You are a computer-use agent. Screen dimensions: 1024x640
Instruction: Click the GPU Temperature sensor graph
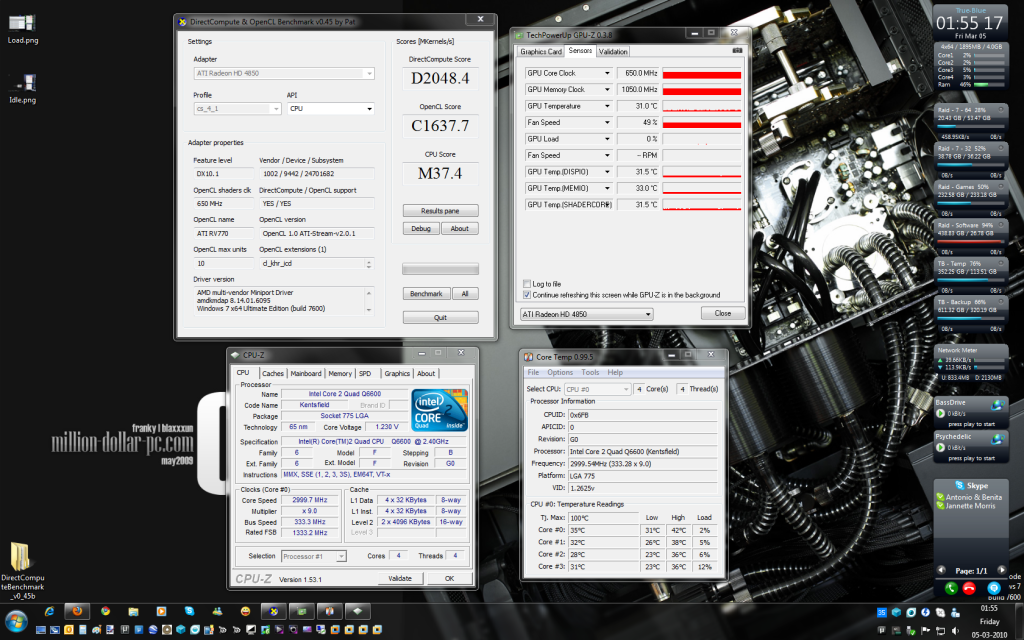click(701, 106)
